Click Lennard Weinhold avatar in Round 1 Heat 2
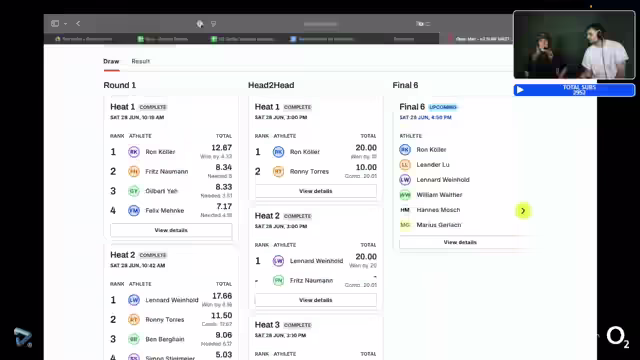The width and height of the screenshot is (640, 360). 134,300
